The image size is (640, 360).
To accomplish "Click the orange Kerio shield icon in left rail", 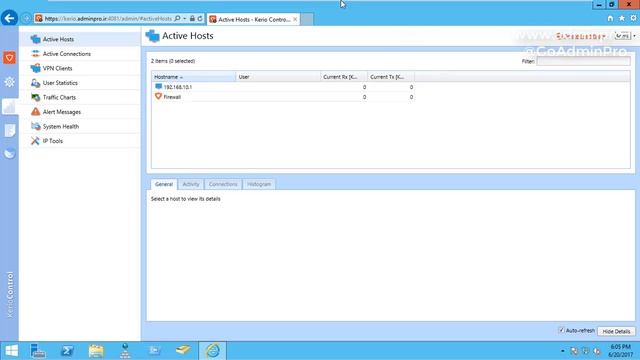I will click(x=9, y=58).
